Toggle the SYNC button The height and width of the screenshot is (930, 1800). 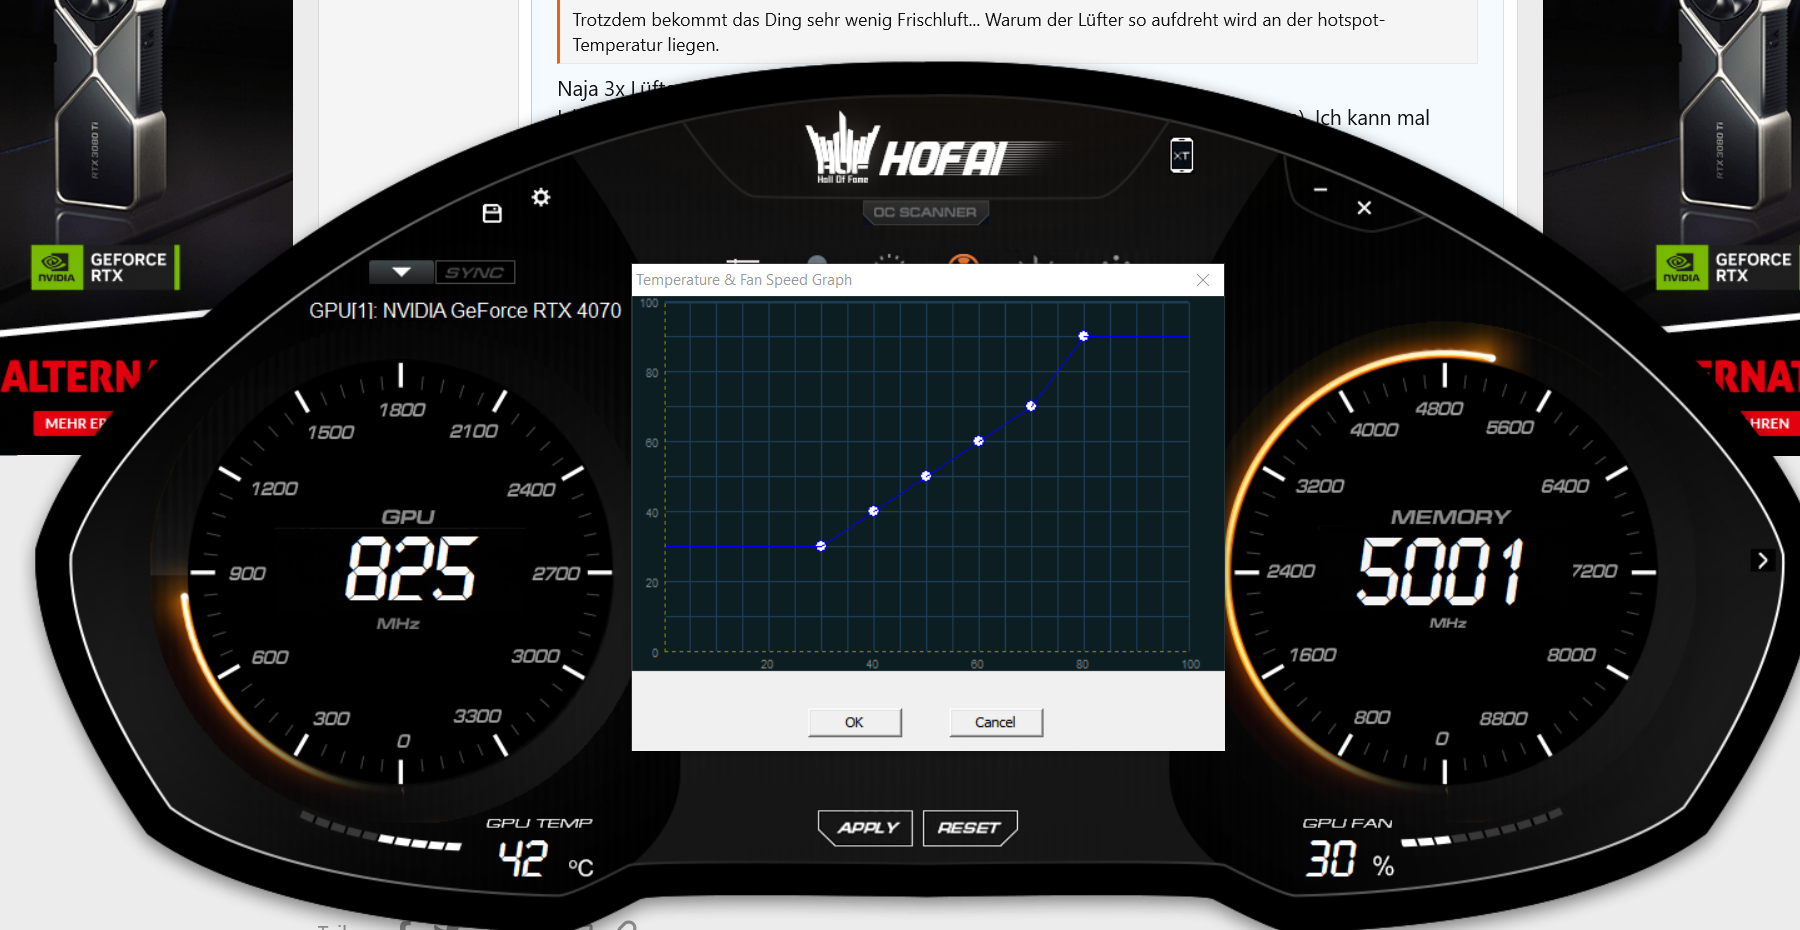[475, 272]
